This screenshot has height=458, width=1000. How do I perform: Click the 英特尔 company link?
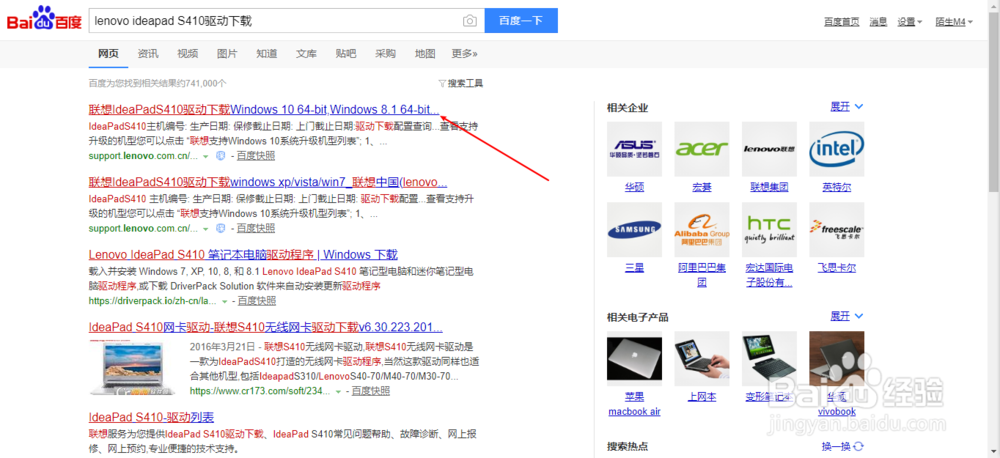(x=837, y=188)
